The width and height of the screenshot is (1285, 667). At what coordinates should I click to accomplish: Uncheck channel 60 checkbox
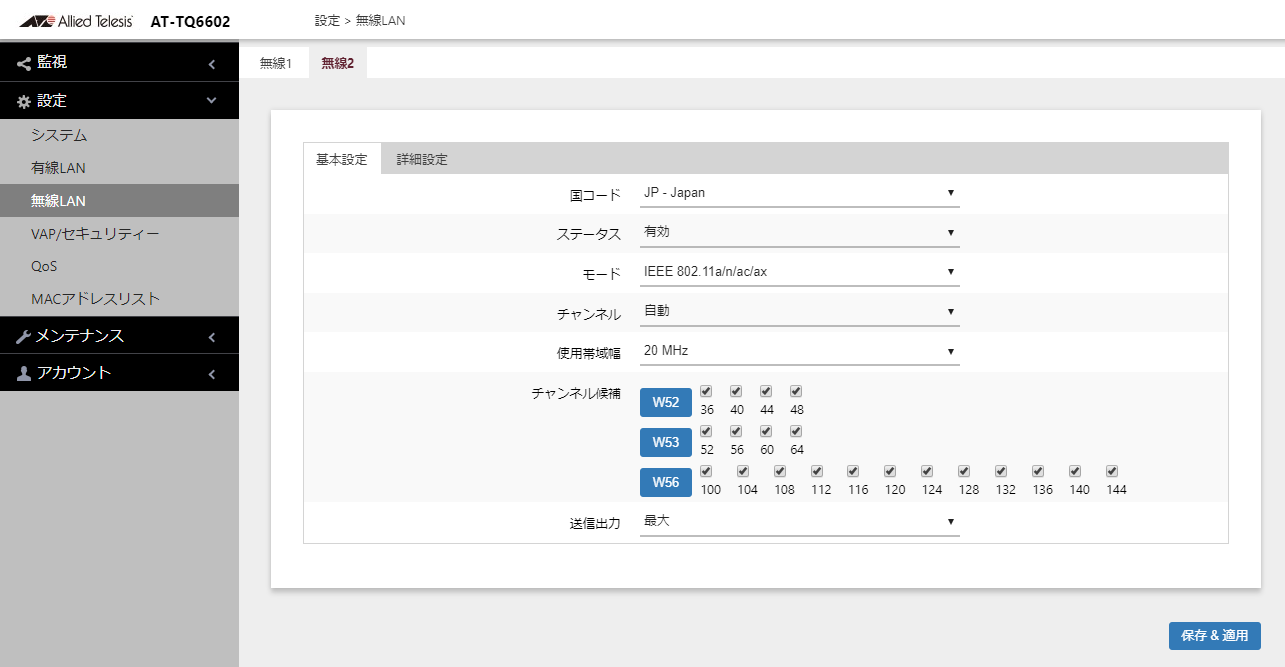click(x=766, y=431)
